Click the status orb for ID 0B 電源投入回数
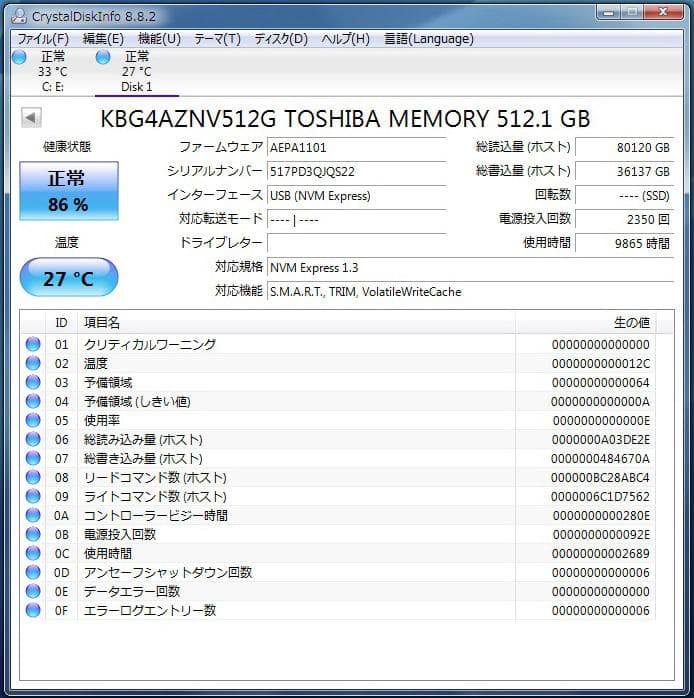 click(33, 534)
